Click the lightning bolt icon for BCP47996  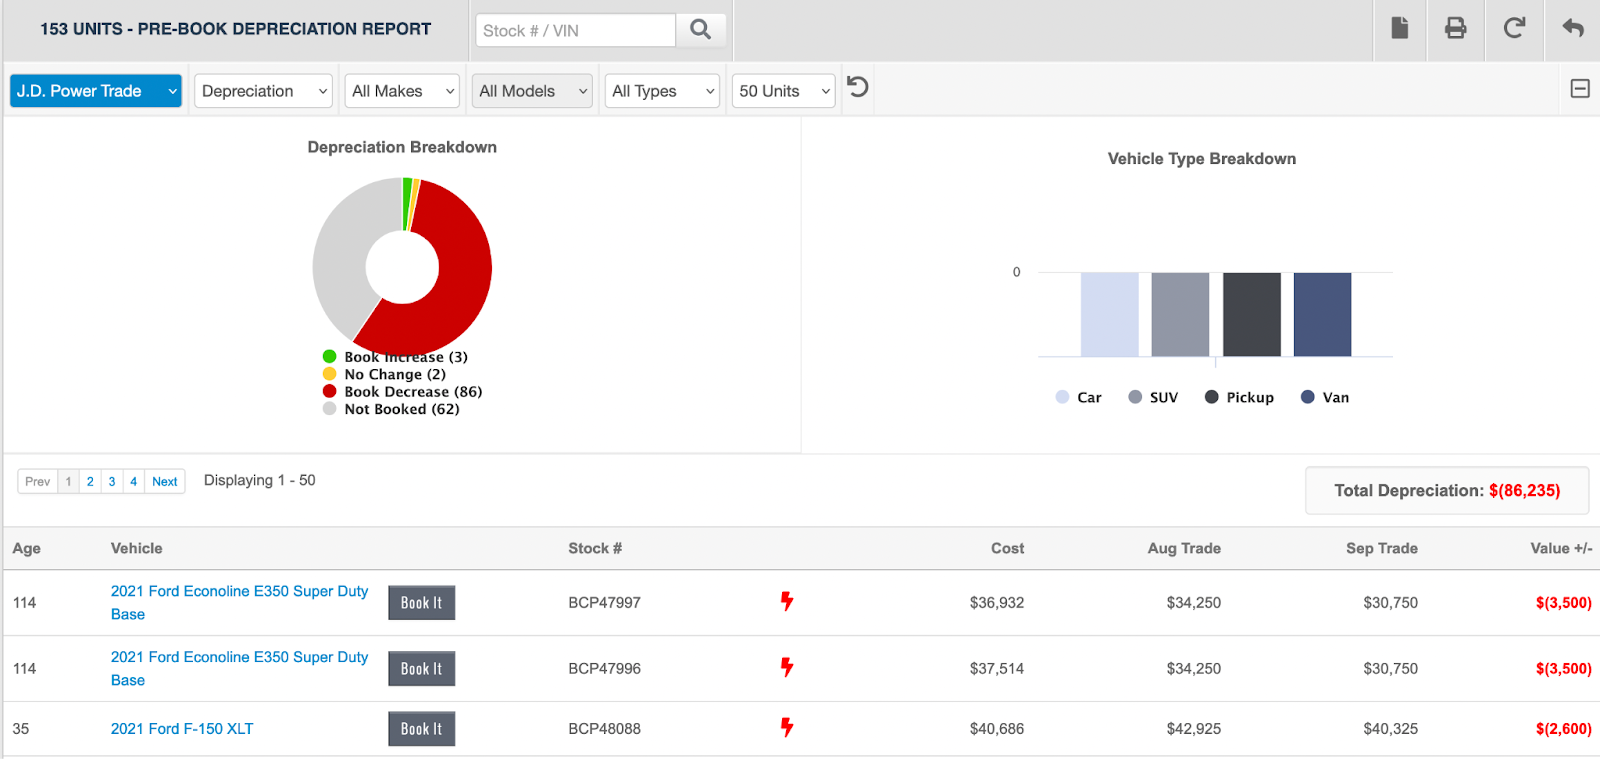pyautogui.click(x=787, y=667)
